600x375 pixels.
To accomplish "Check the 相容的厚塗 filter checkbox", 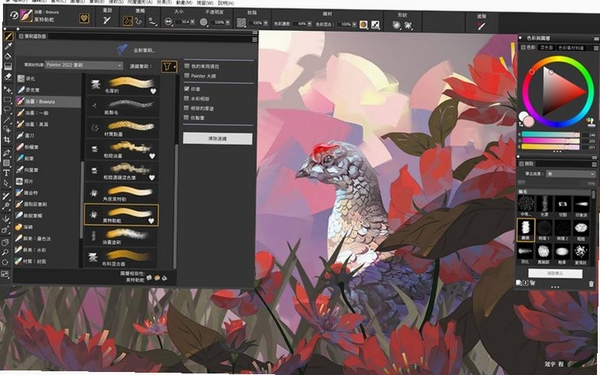I will 187,108.
